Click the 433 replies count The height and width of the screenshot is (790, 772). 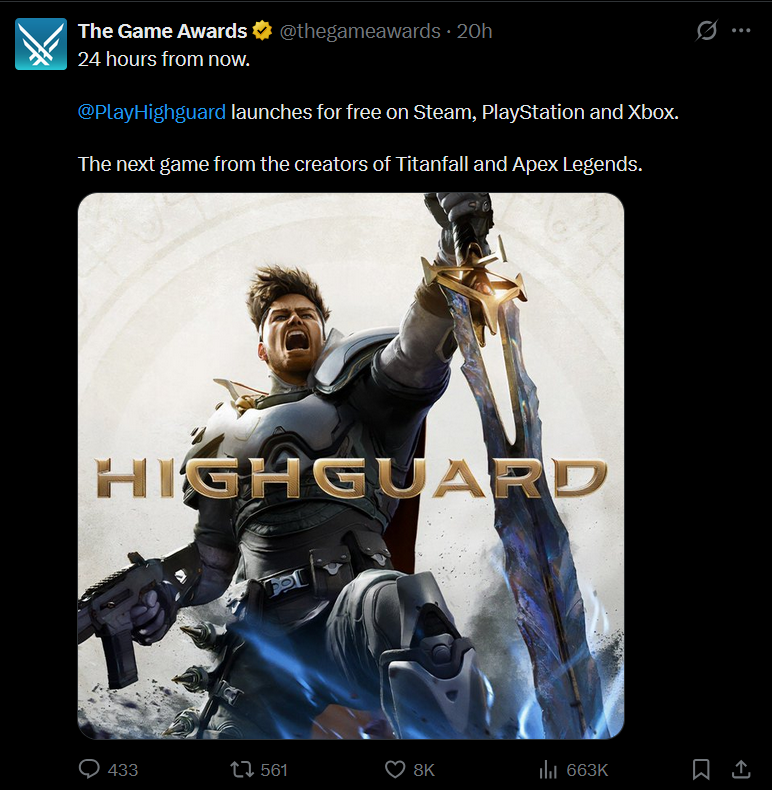coord(122,770)
